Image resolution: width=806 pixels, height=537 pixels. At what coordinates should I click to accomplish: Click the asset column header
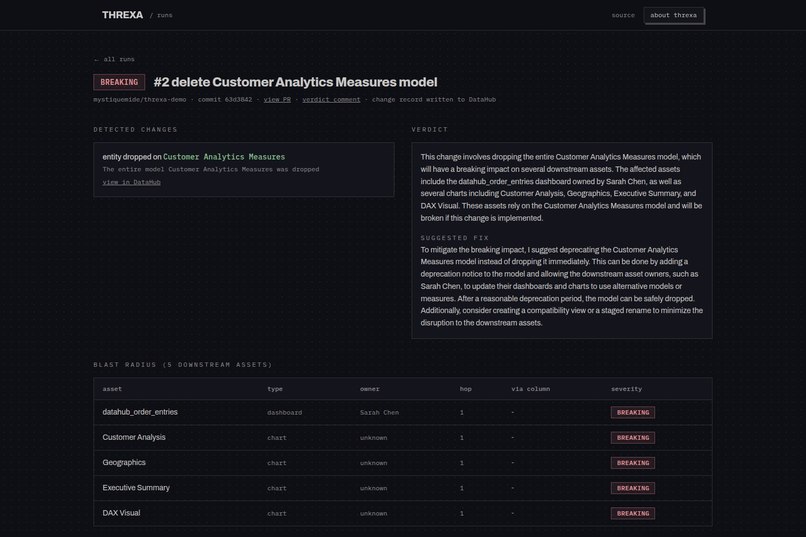tap(112, 389)
